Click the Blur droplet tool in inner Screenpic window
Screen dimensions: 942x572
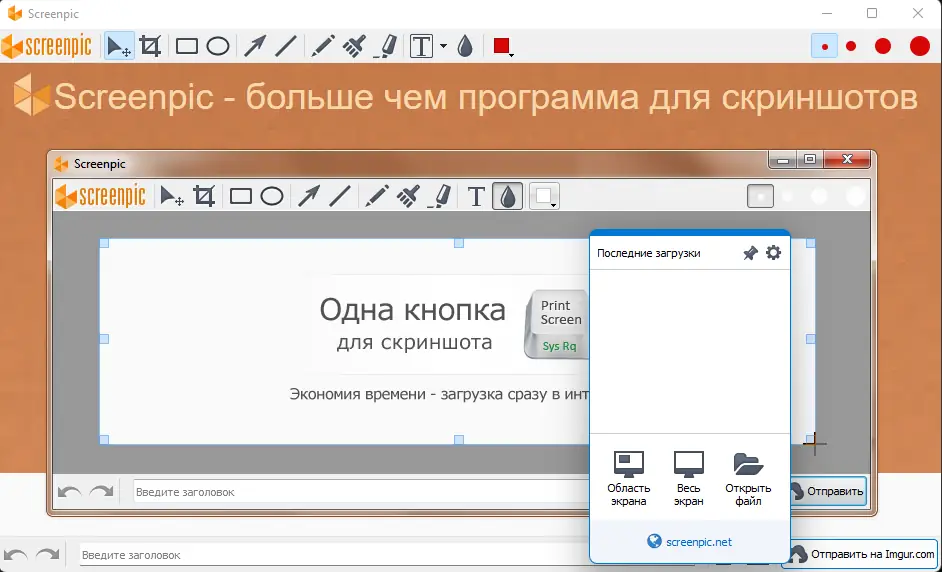coord(508,196)
